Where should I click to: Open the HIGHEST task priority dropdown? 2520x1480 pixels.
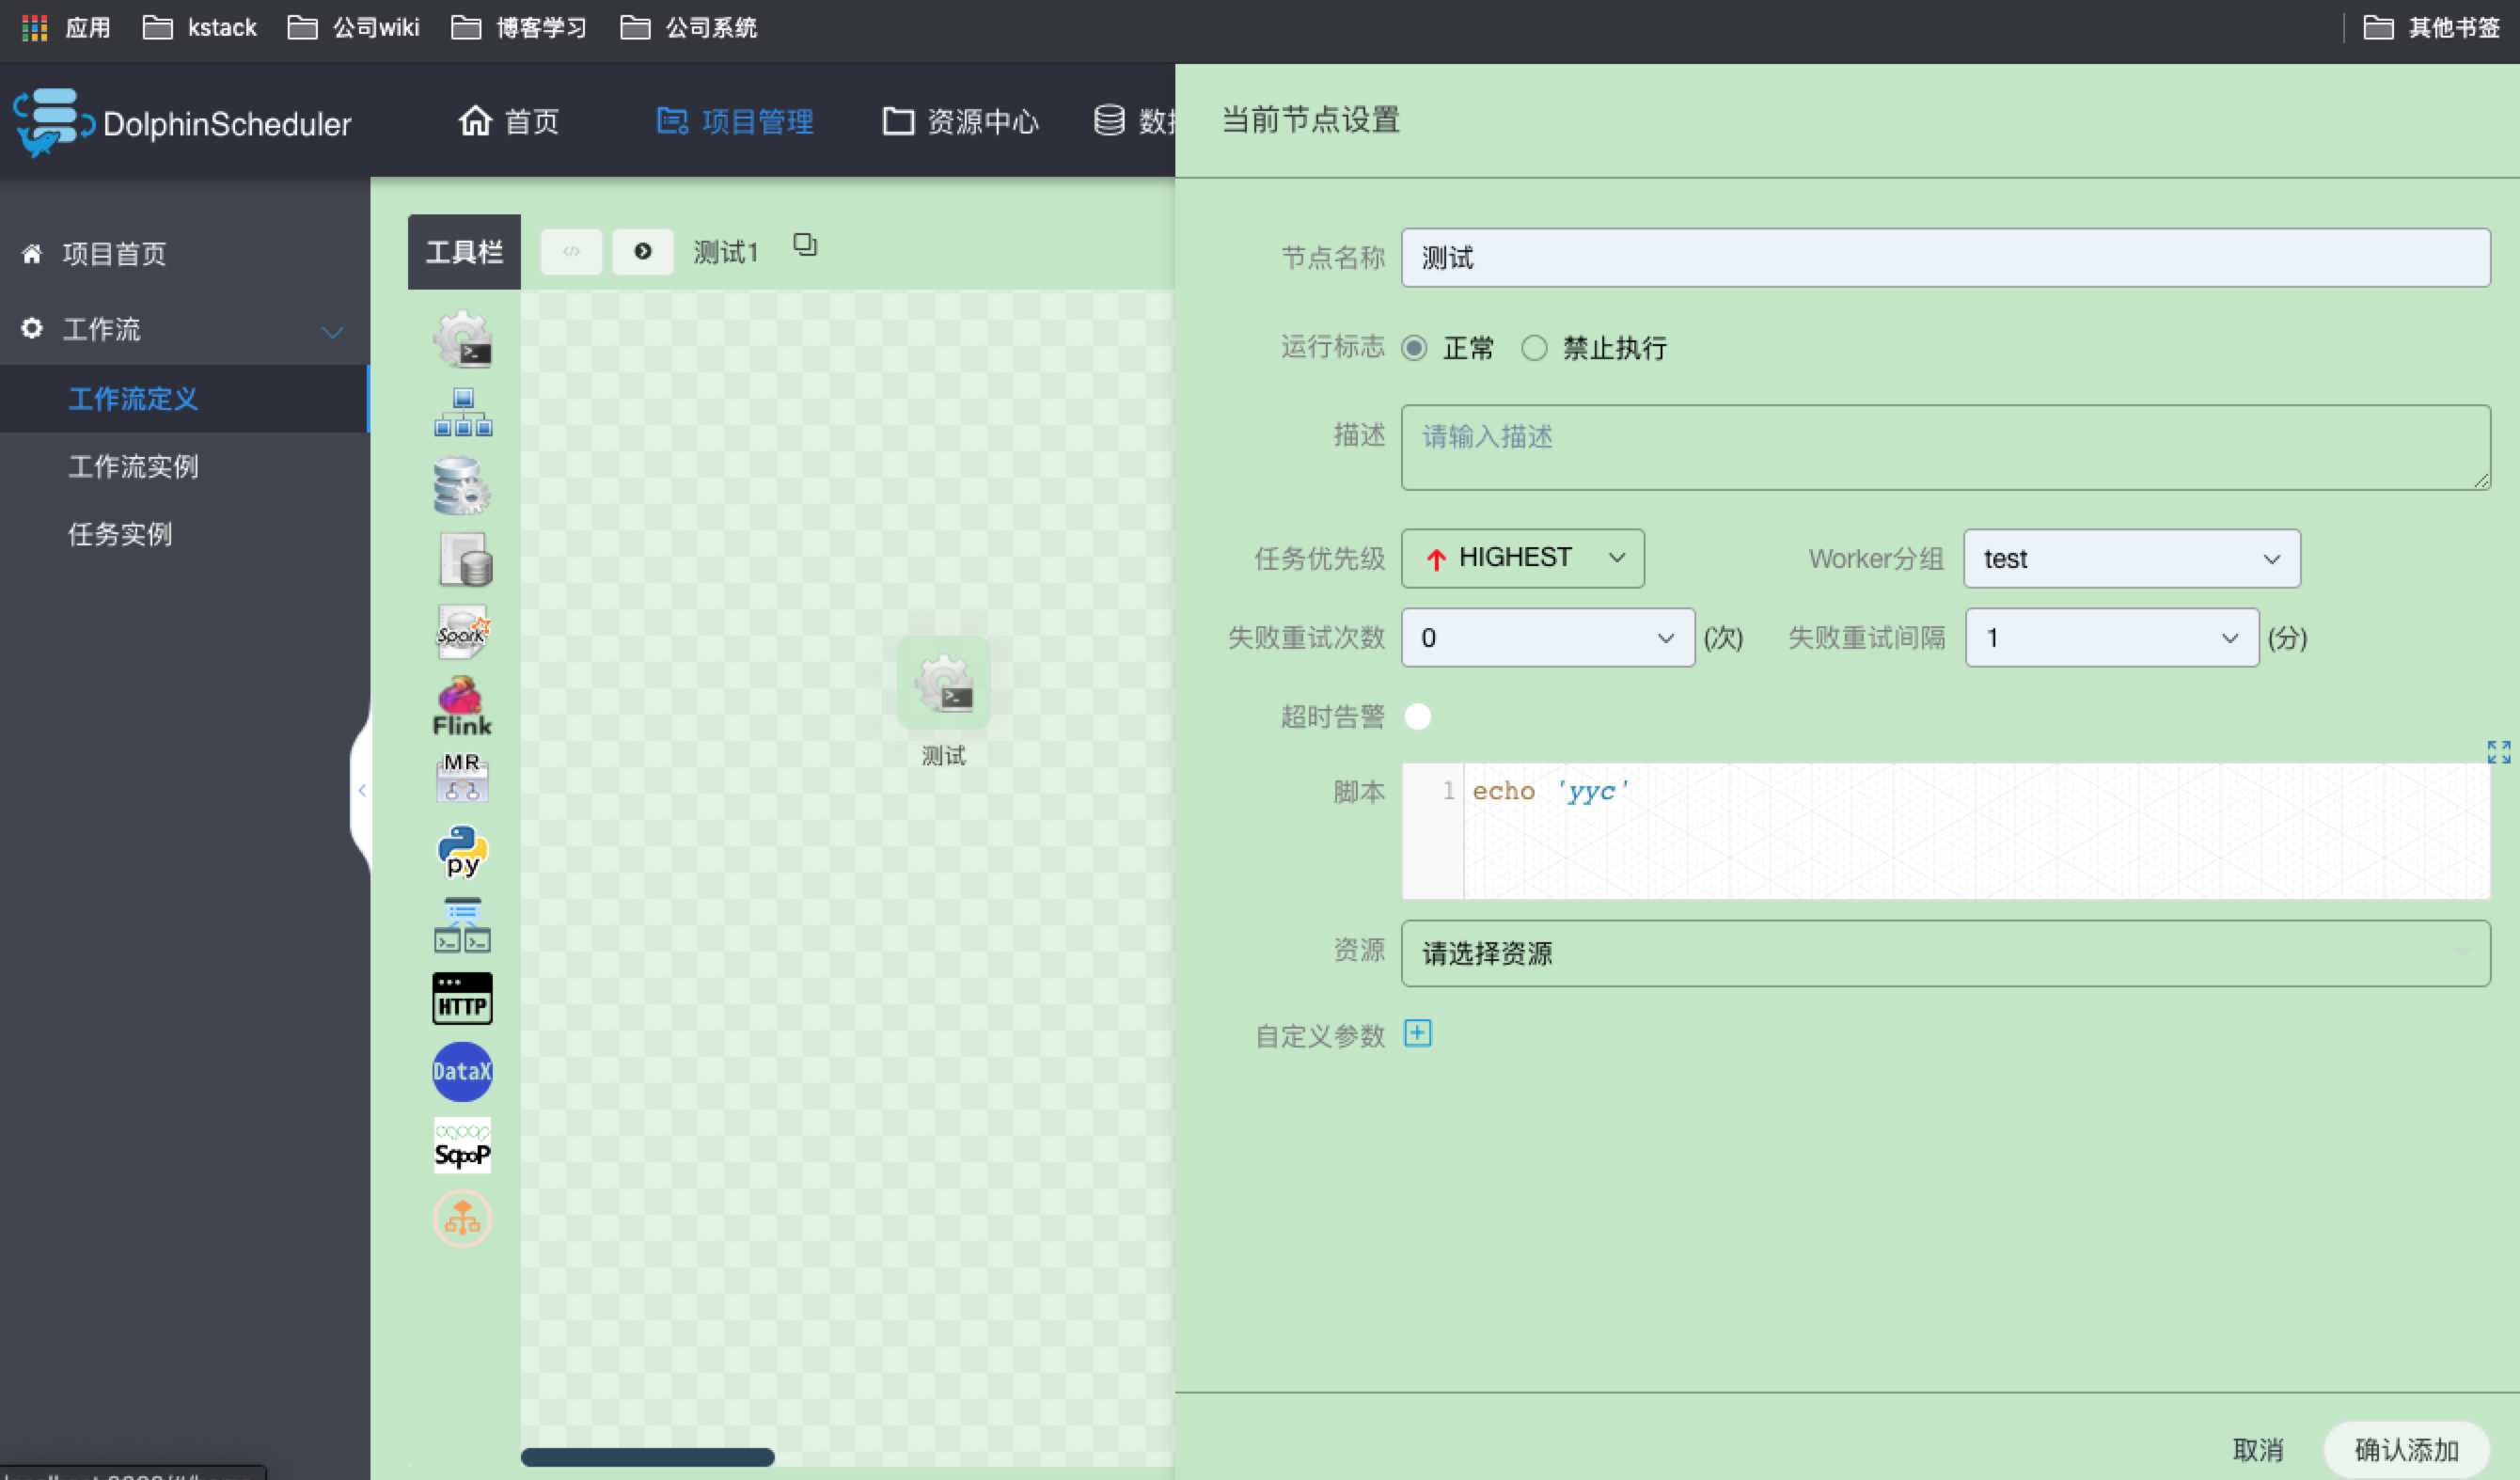click(x=1522, y=558)
